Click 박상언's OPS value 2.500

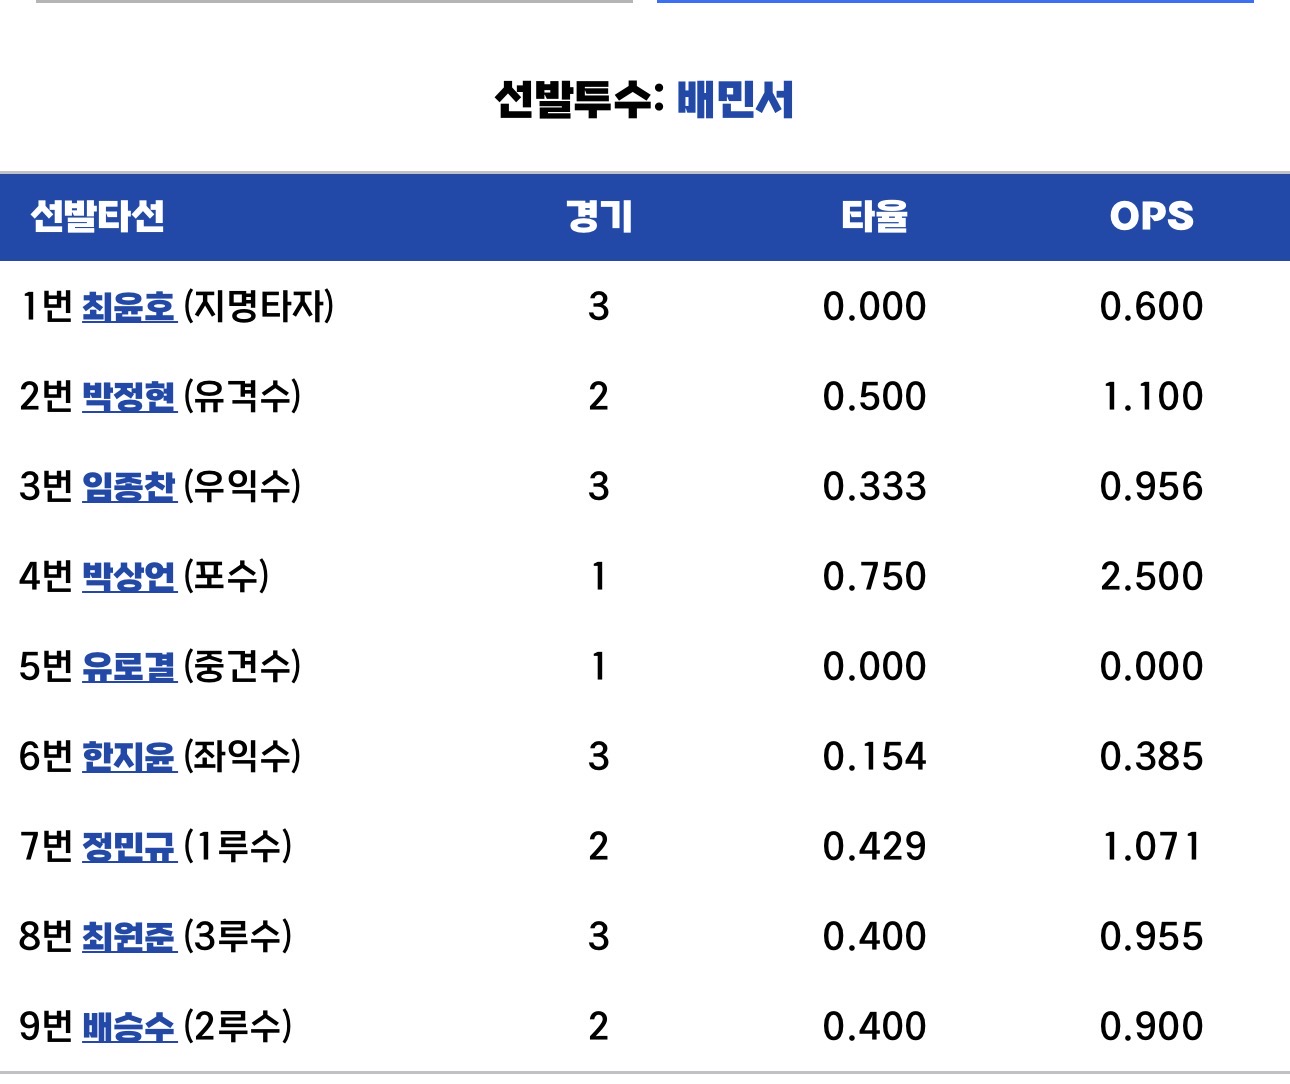coord(1151,576)
